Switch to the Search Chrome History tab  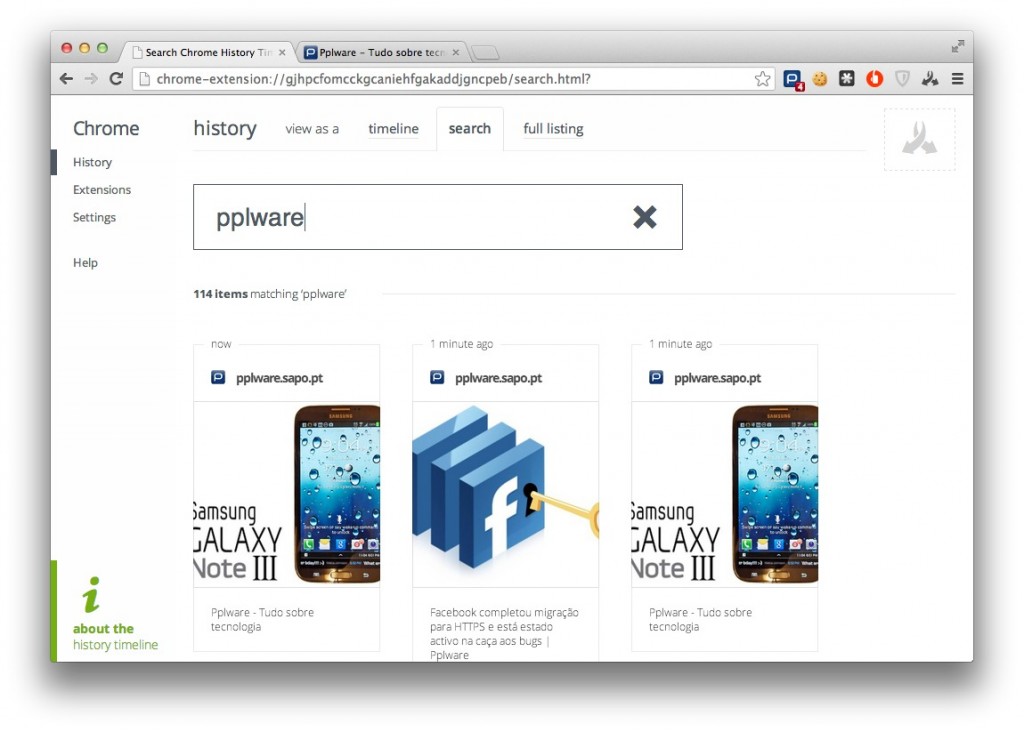click(x=208, y=52)
